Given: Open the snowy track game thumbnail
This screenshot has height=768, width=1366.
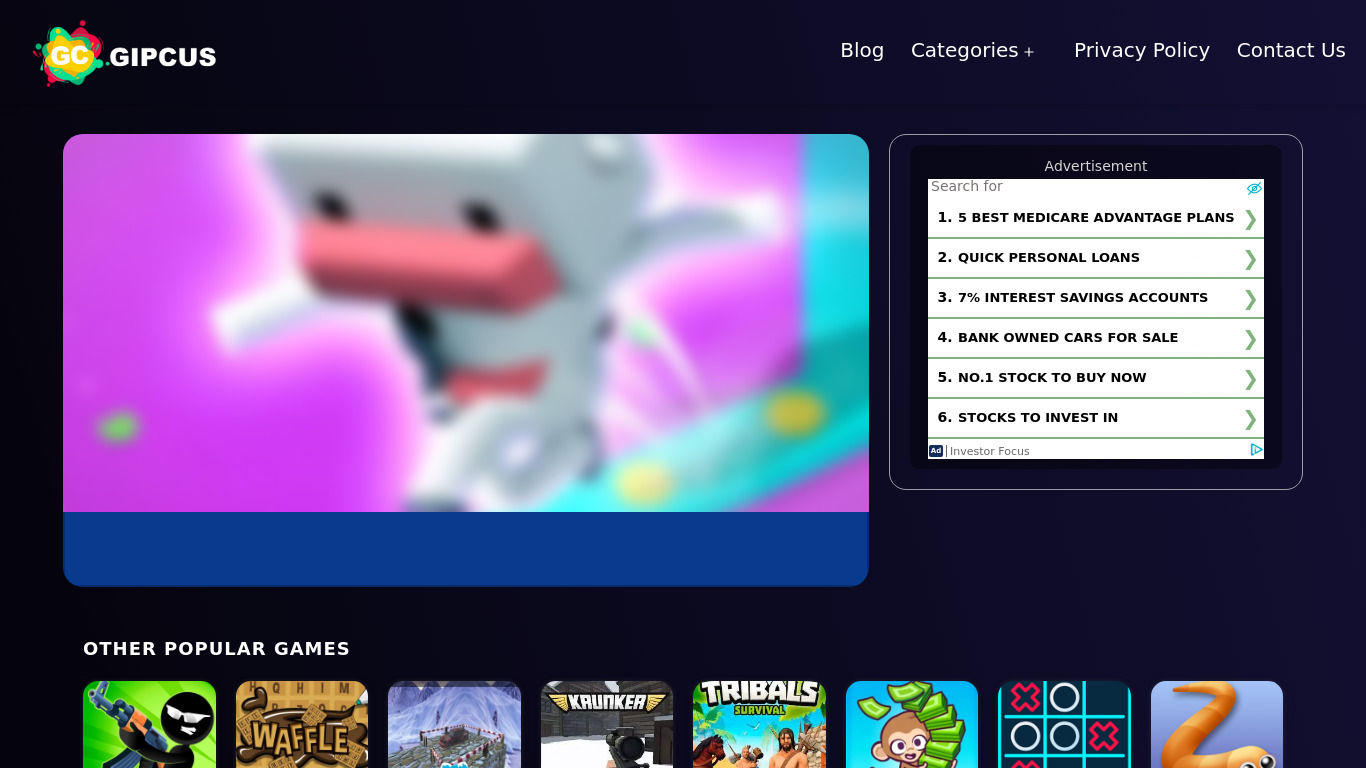Looking at the screenshot, I should pyautogui.click(x=455, y=724).
